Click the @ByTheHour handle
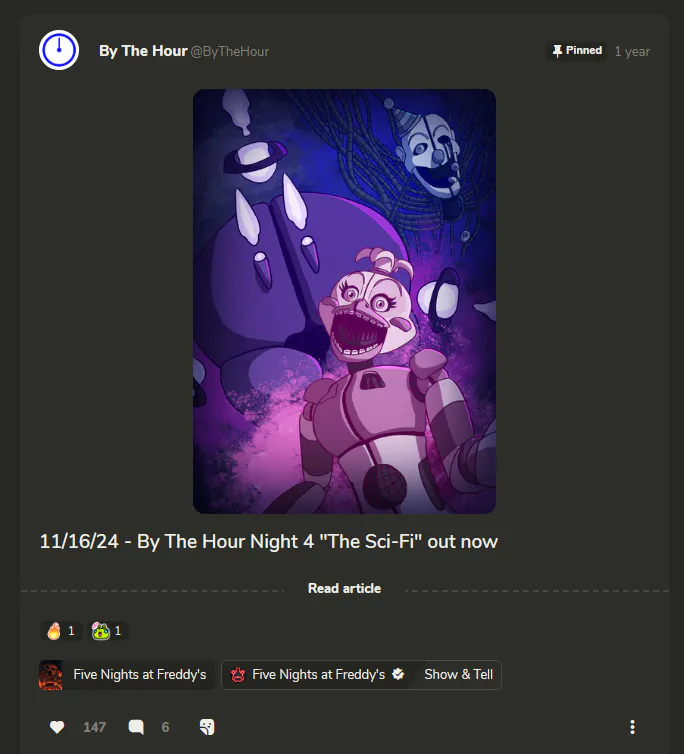The width and height of the screenshot is (684, 754). [x=230, y=51]
